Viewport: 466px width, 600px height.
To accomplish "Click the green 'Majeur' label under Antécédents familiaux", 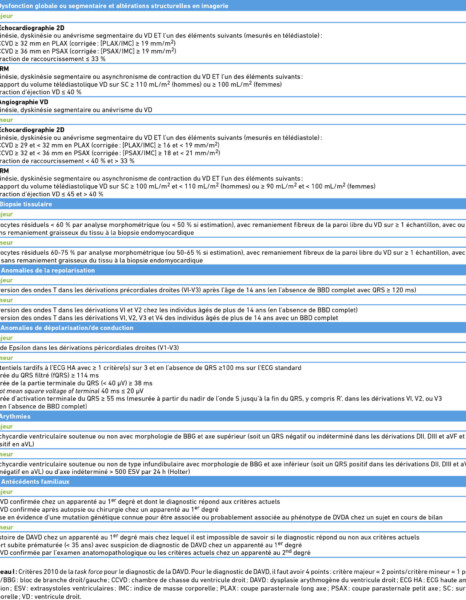I will pyautogui.click(x=7, y=492).
